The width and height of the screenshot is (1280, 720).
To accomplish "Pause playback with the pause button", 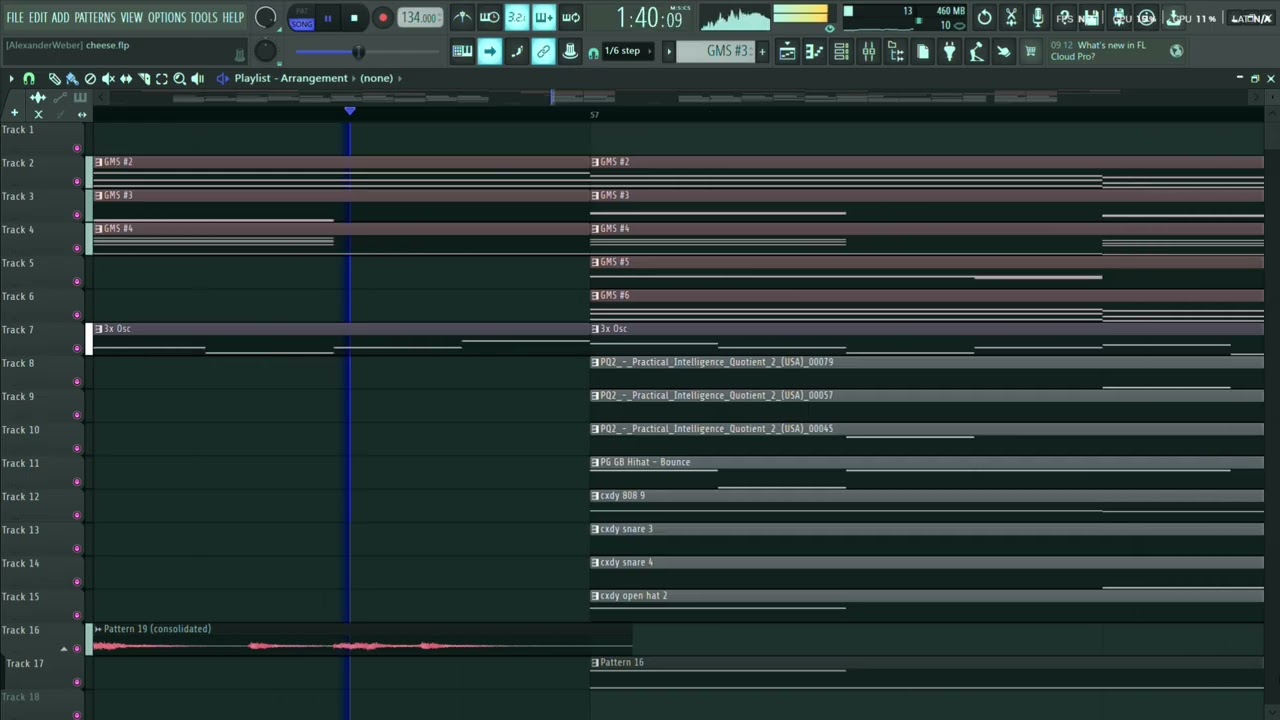I will pos(327,18).
